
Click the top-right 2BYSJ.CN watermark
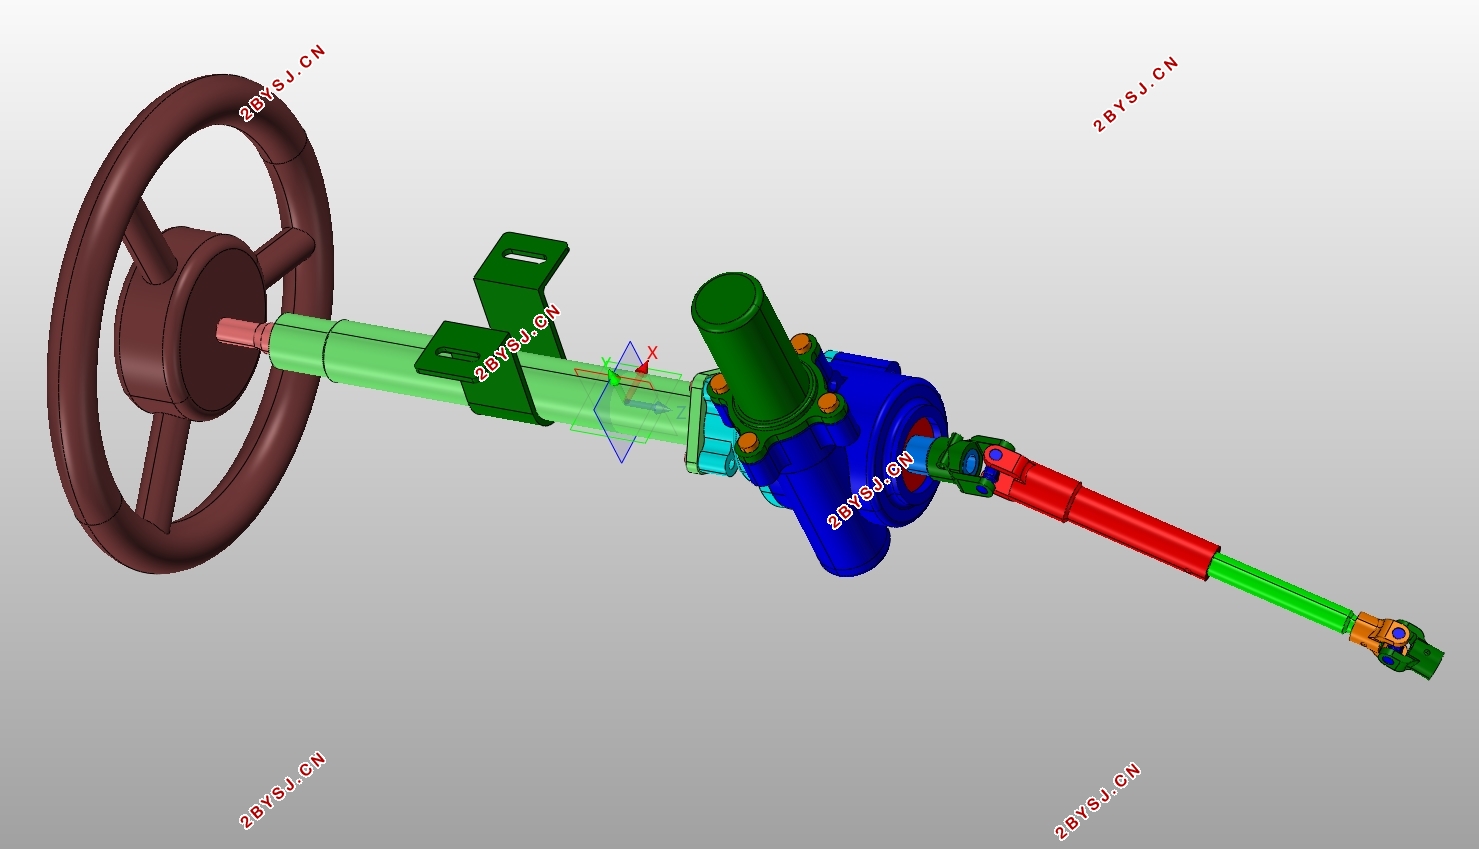pyautogui.click(x=1136, y=95)
